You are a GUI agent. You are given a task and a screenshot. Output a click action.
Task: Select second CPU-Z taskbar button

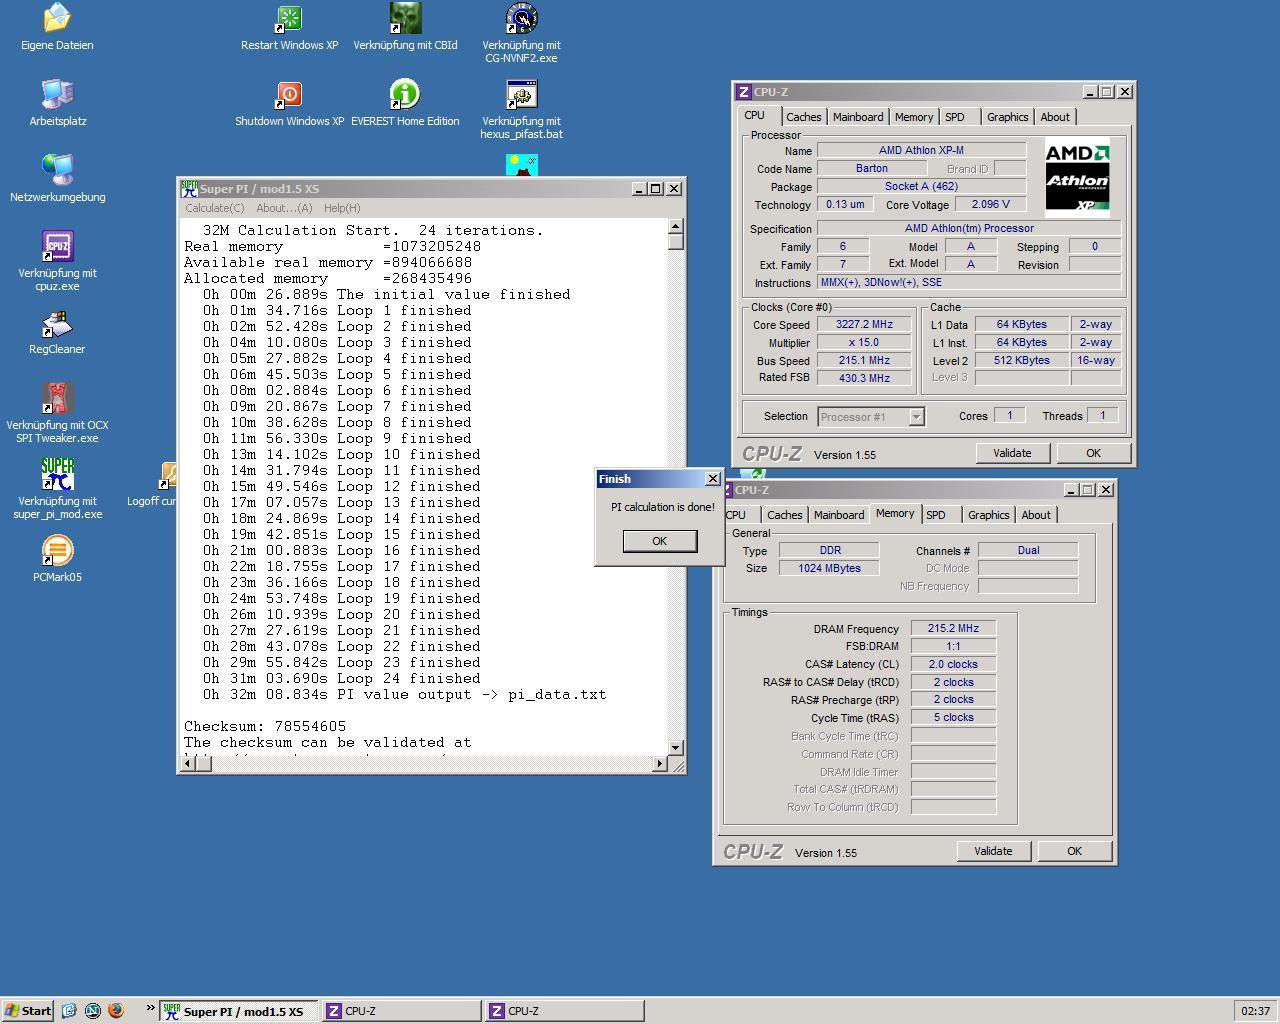563,1011
